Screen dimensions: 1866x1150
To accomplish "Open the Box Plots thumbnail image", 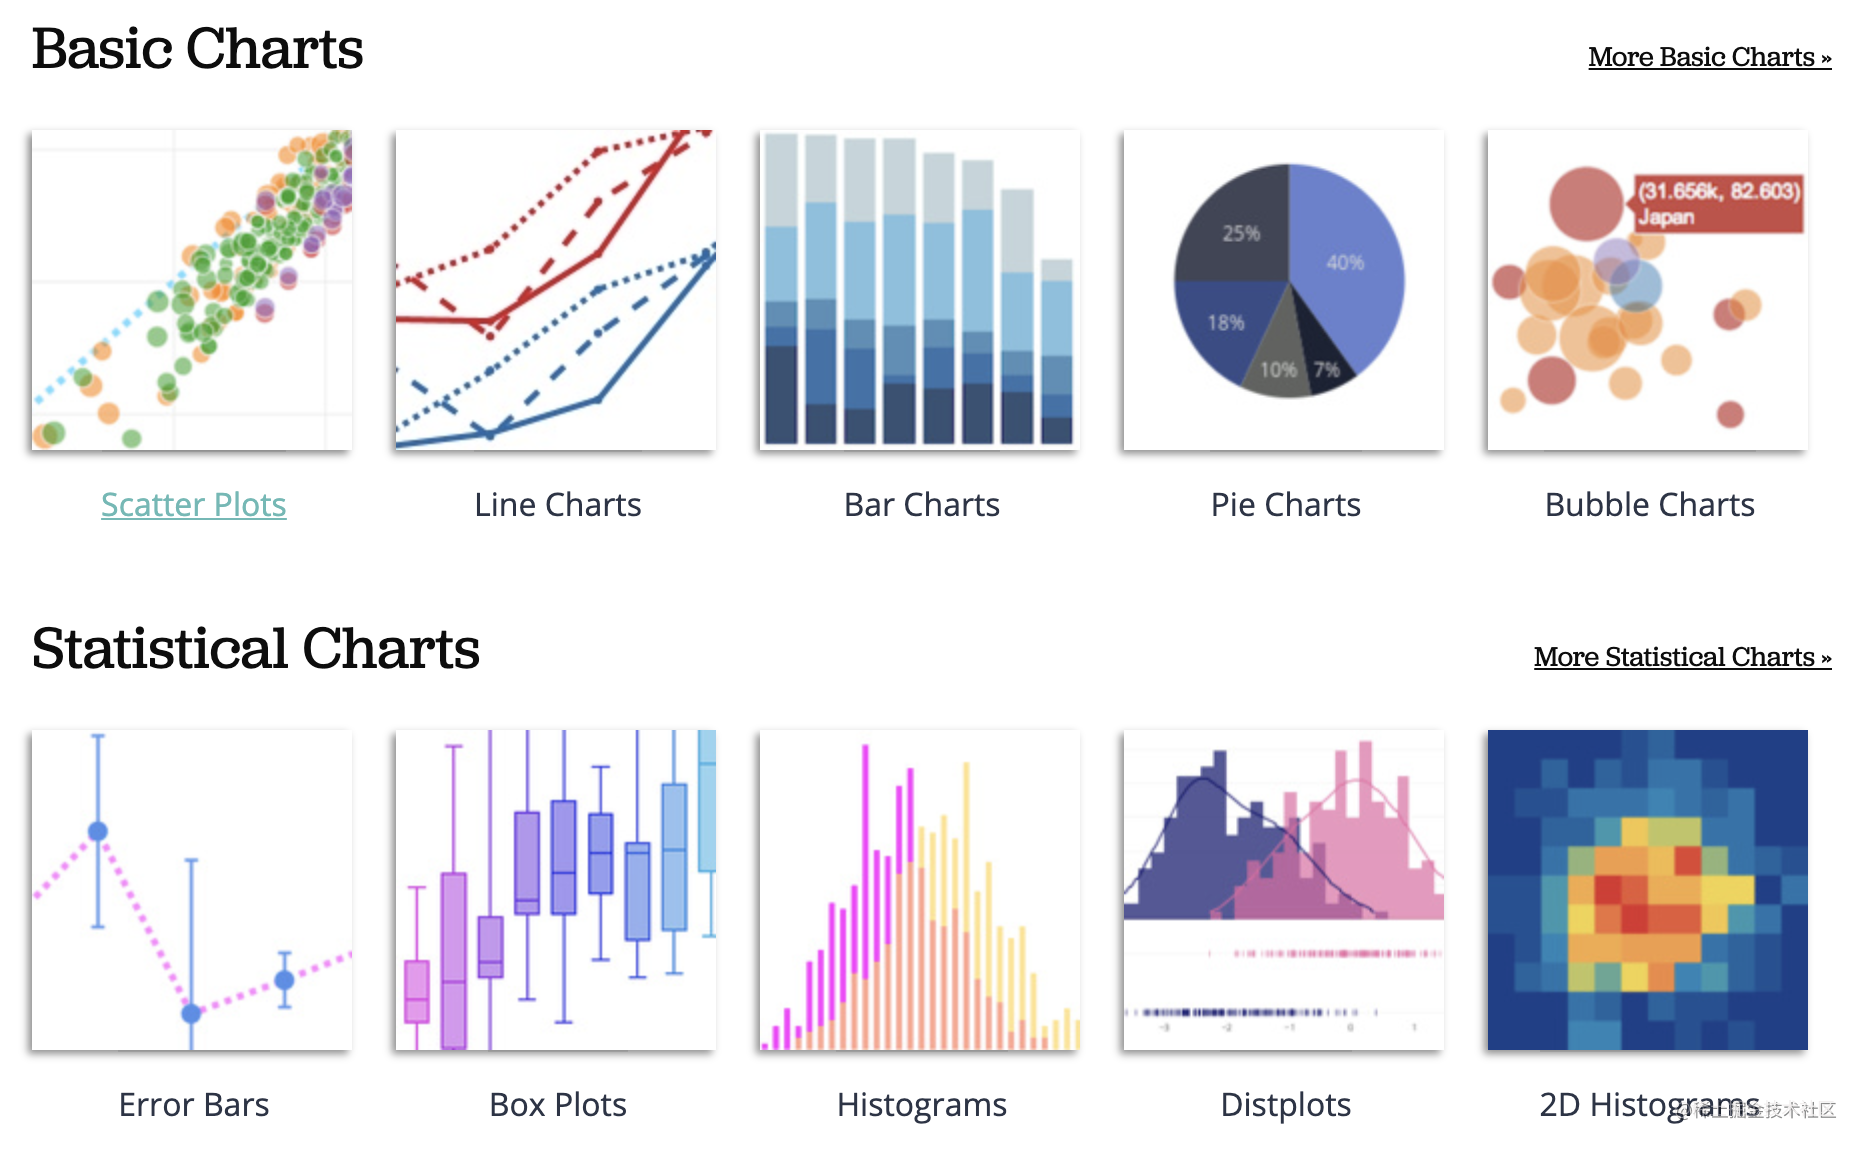I will [556, 890].
